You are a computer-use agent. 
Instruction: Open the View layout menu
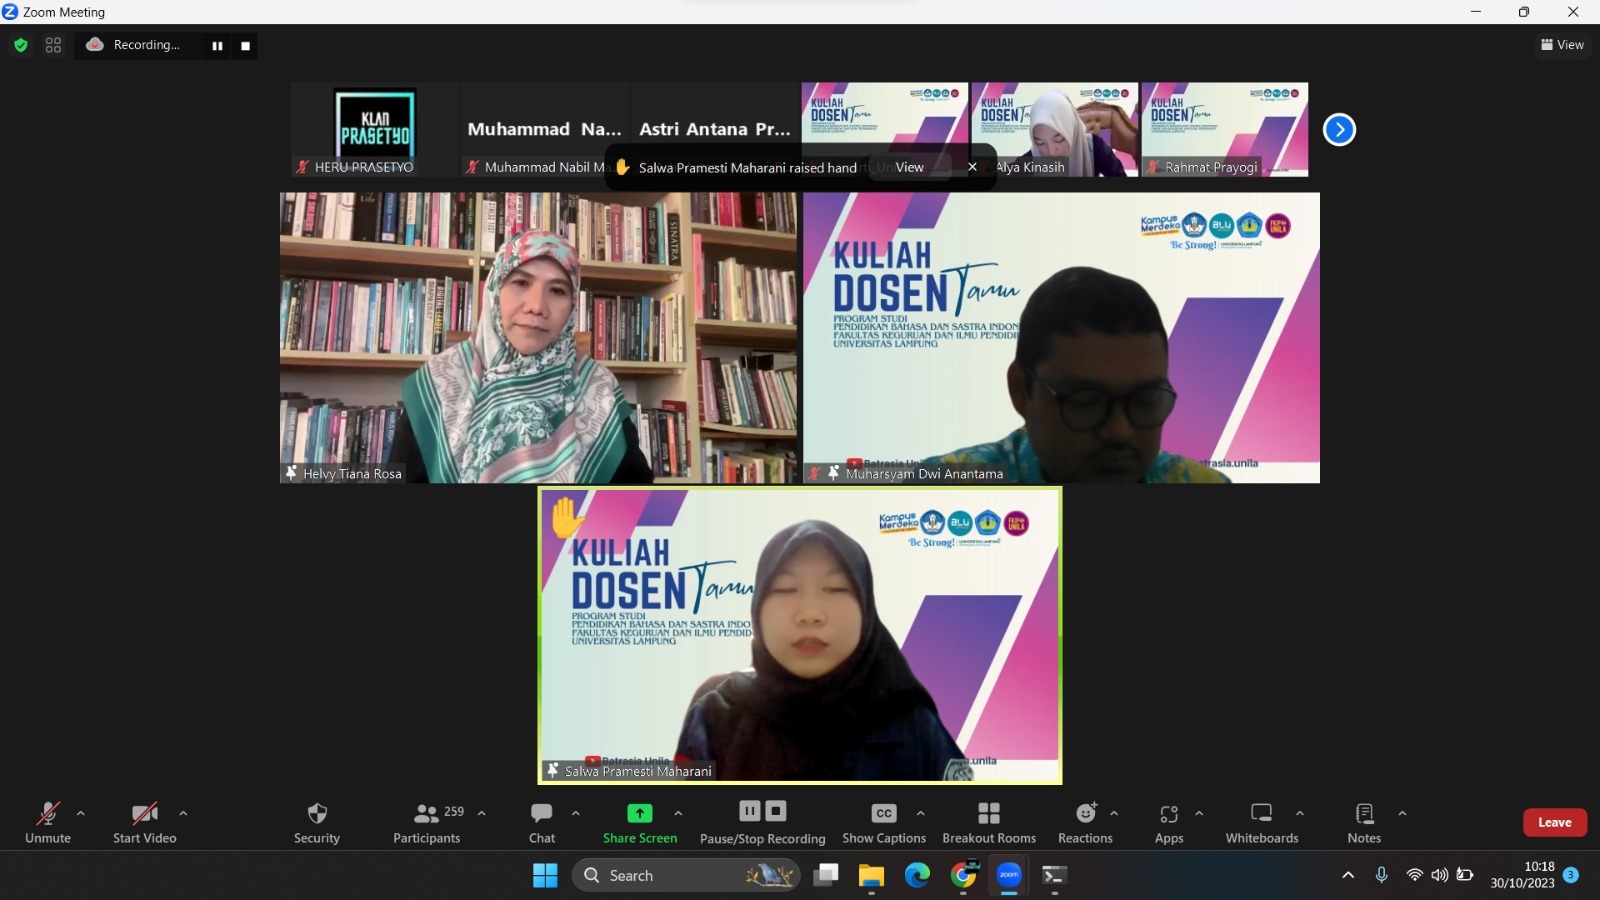click(x=1562, y=45)
